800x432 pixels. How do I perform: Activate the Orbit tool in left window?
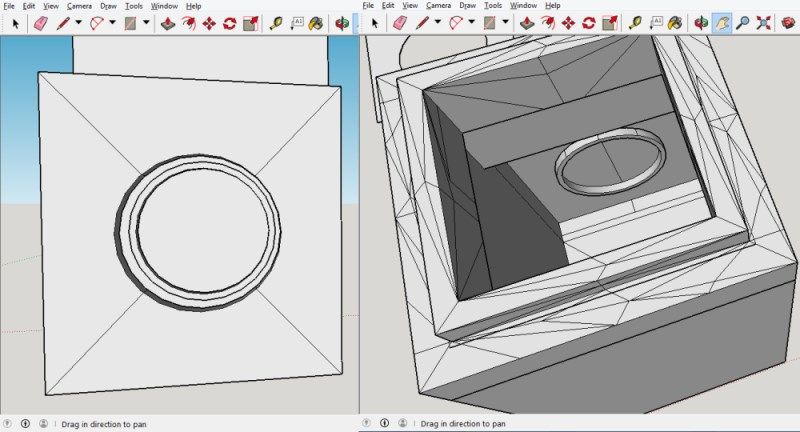342,23
